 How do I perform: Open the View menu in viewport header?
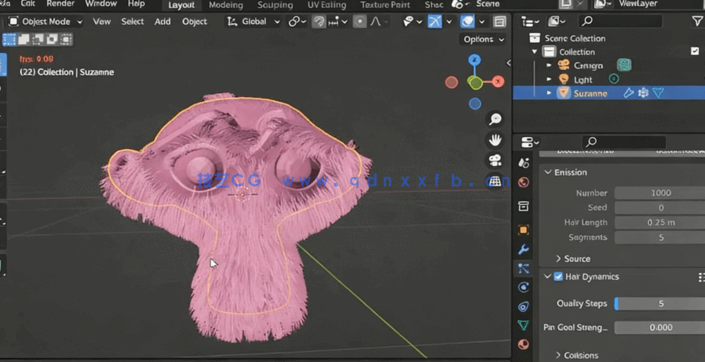pyautogui.click(x=102, y=22)
